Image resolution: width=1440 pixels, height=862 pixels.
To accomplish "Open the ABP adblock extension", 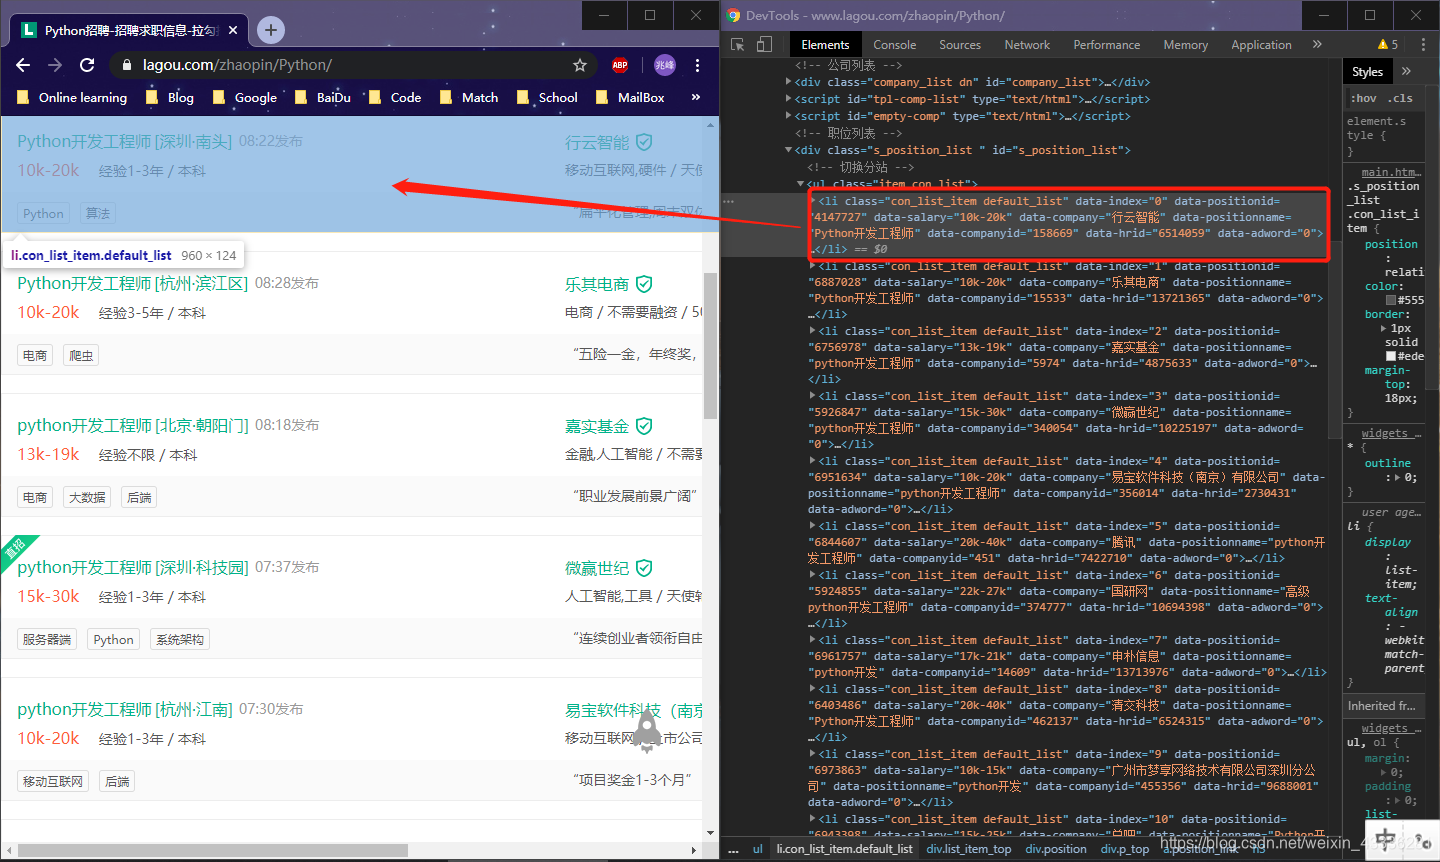I will [620, 65].
